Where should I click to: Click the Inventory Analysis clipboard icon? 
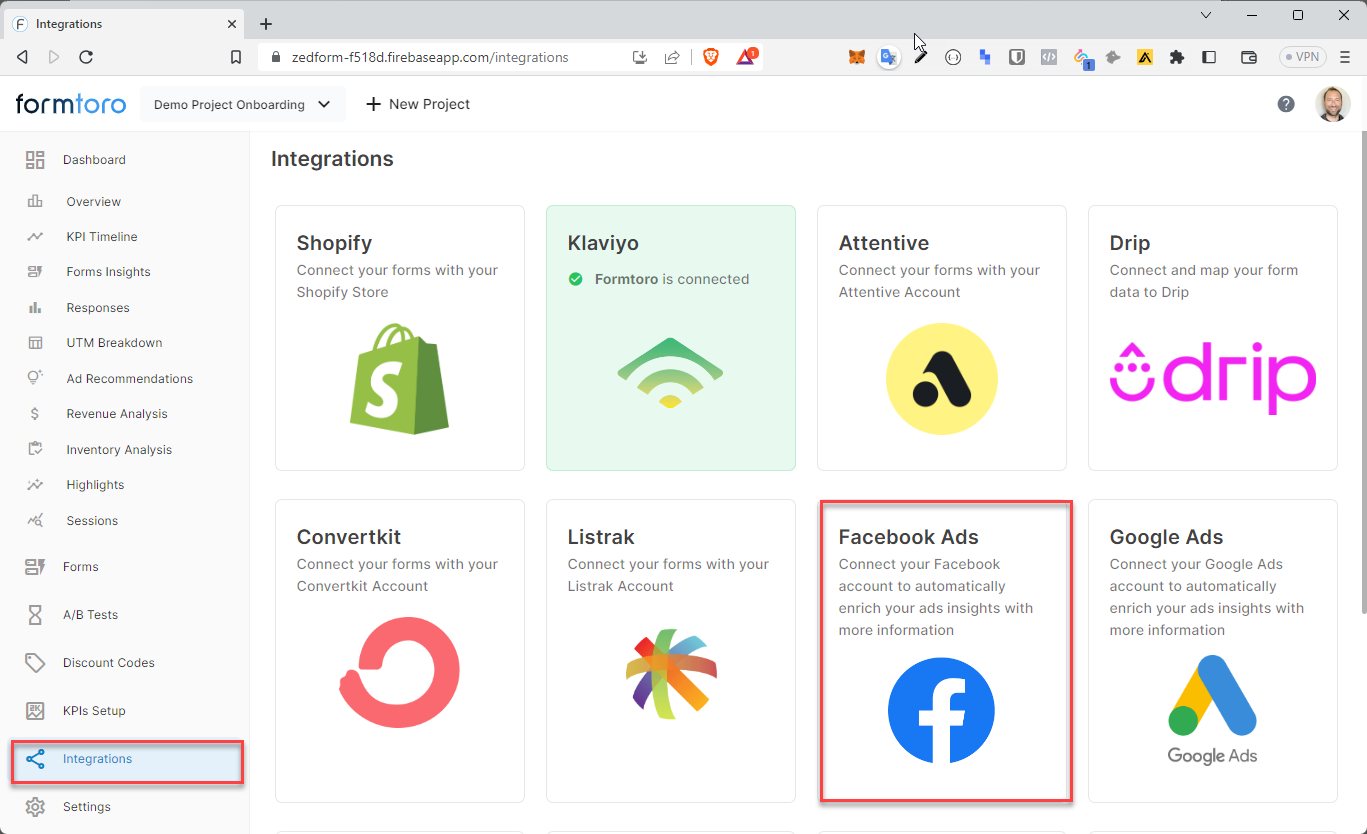(x=35, y=449)
